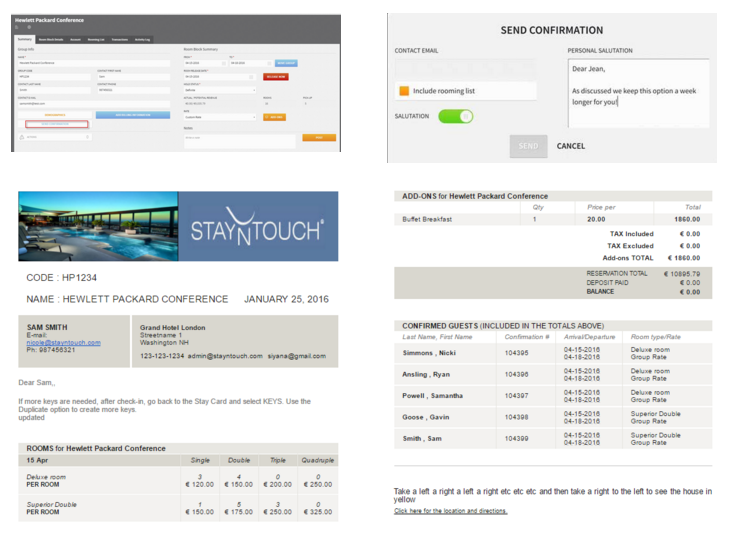Open the Account tab

[75, 40]
